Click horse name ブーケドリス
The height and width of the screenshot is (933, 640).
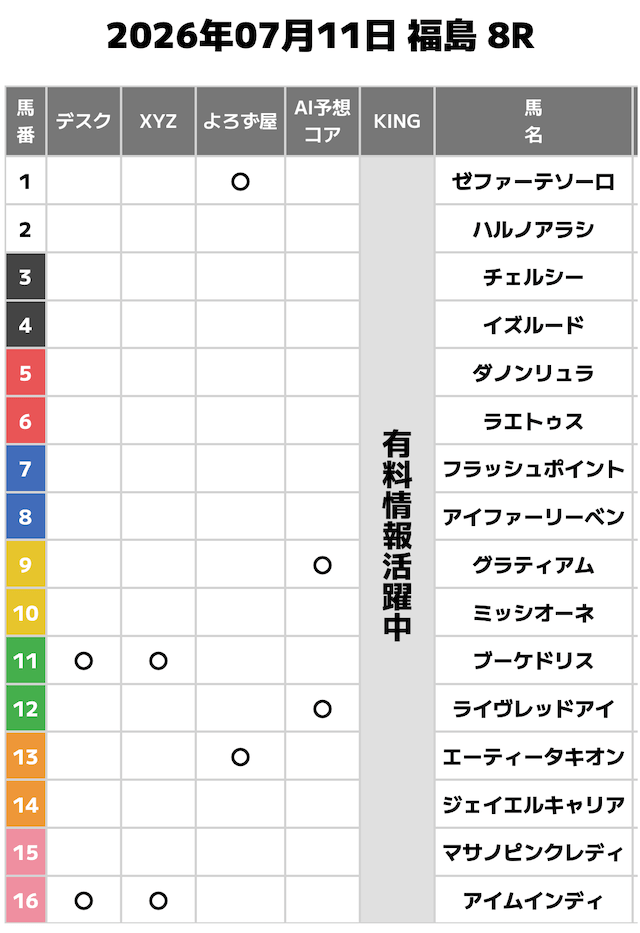coord(534,661)
